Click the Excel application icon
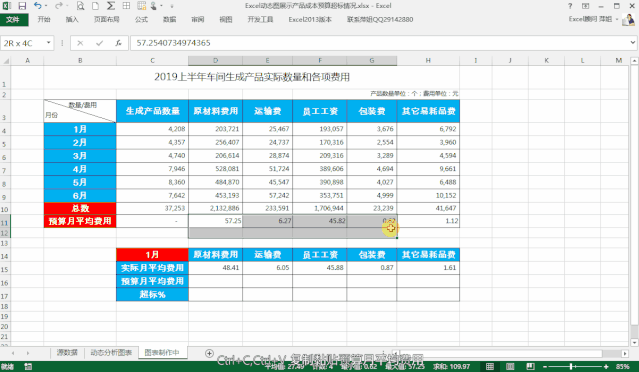Image resolution: width=639 pixels, height=372 pixels. pos(7,6)
